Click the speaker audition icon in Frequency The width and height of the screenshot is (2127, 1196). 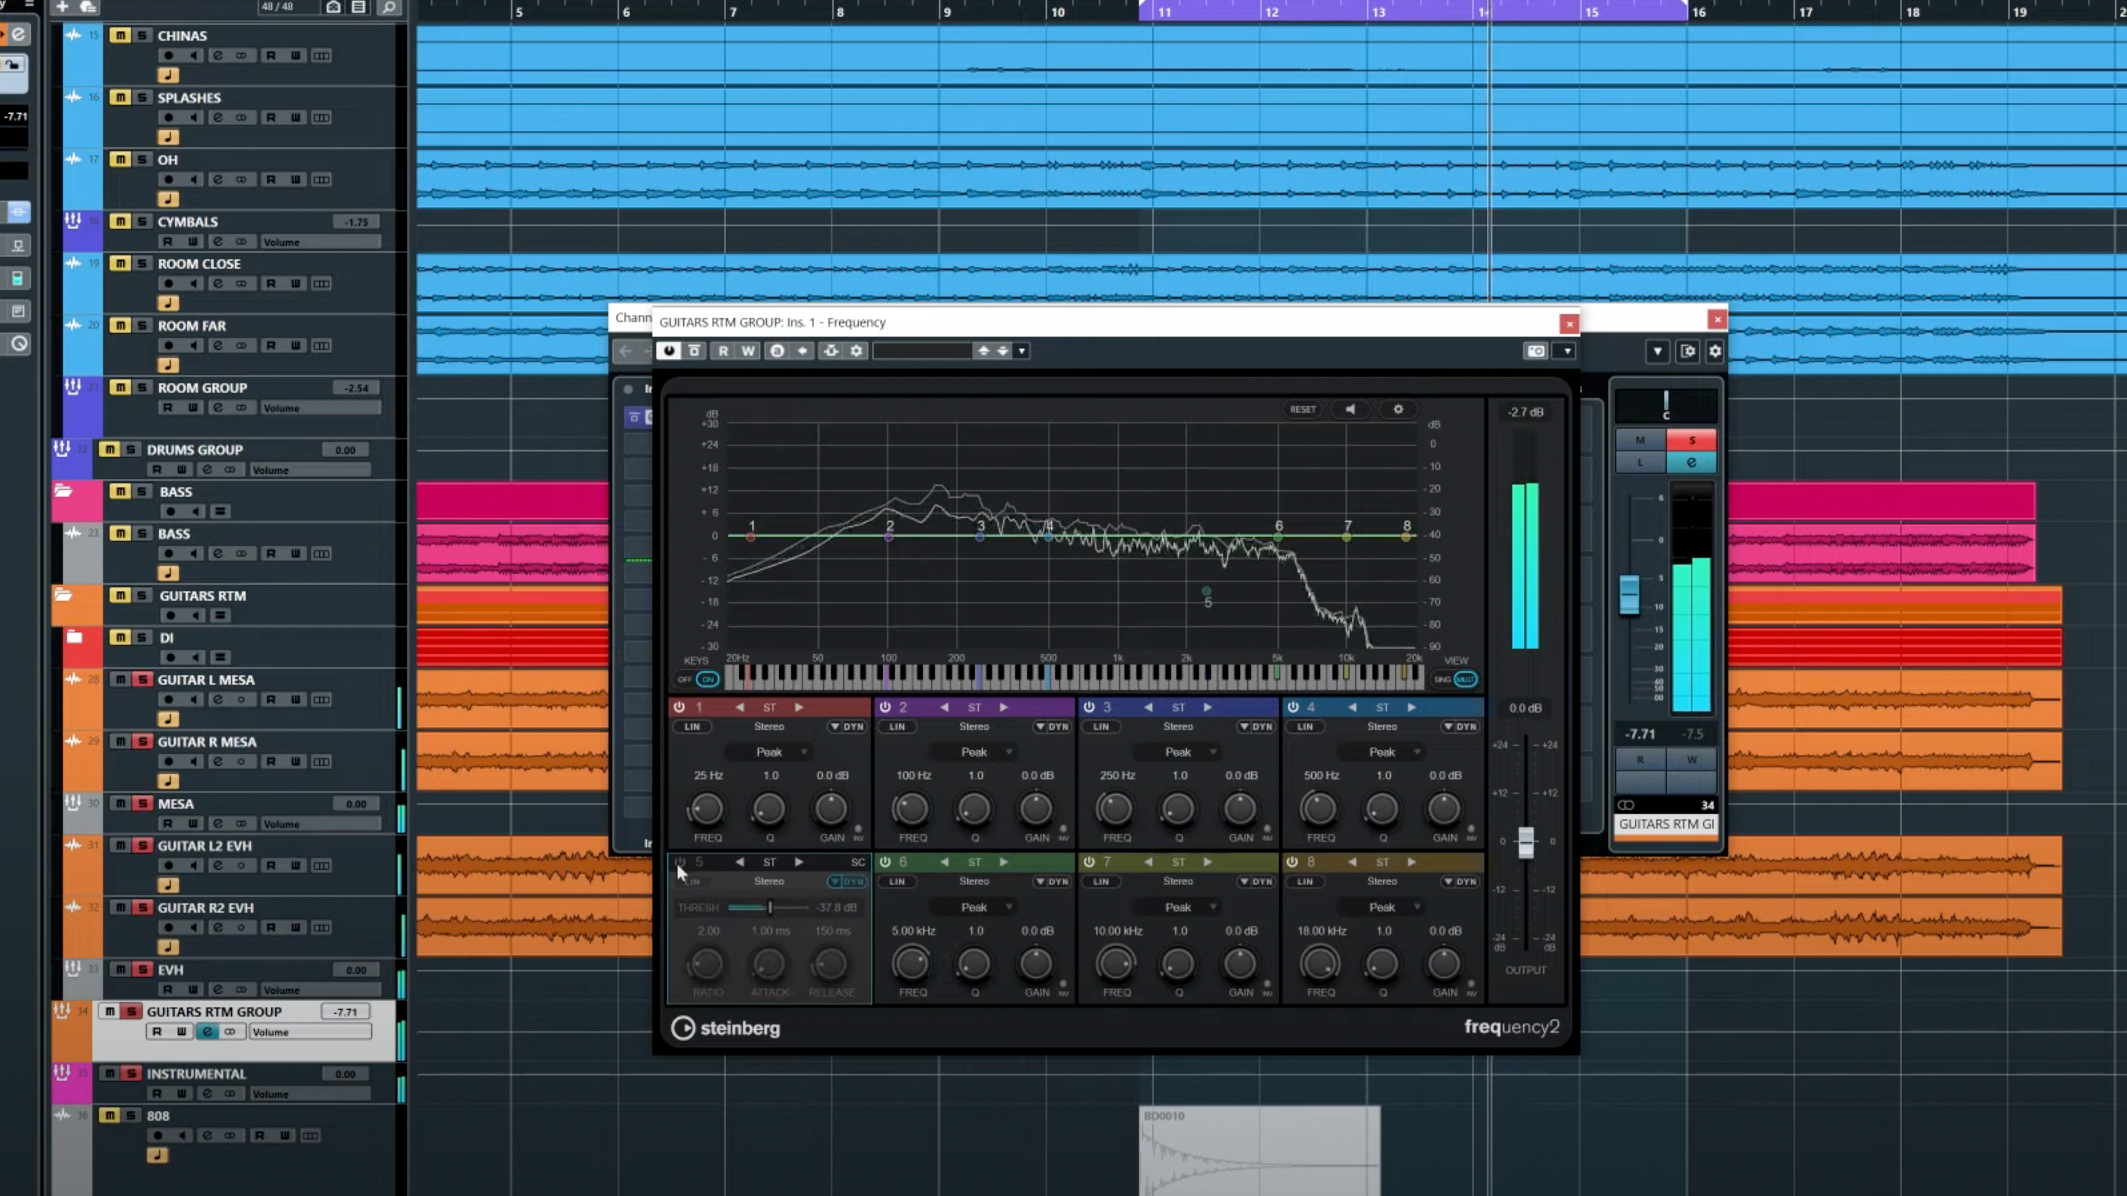point(1351,409)
